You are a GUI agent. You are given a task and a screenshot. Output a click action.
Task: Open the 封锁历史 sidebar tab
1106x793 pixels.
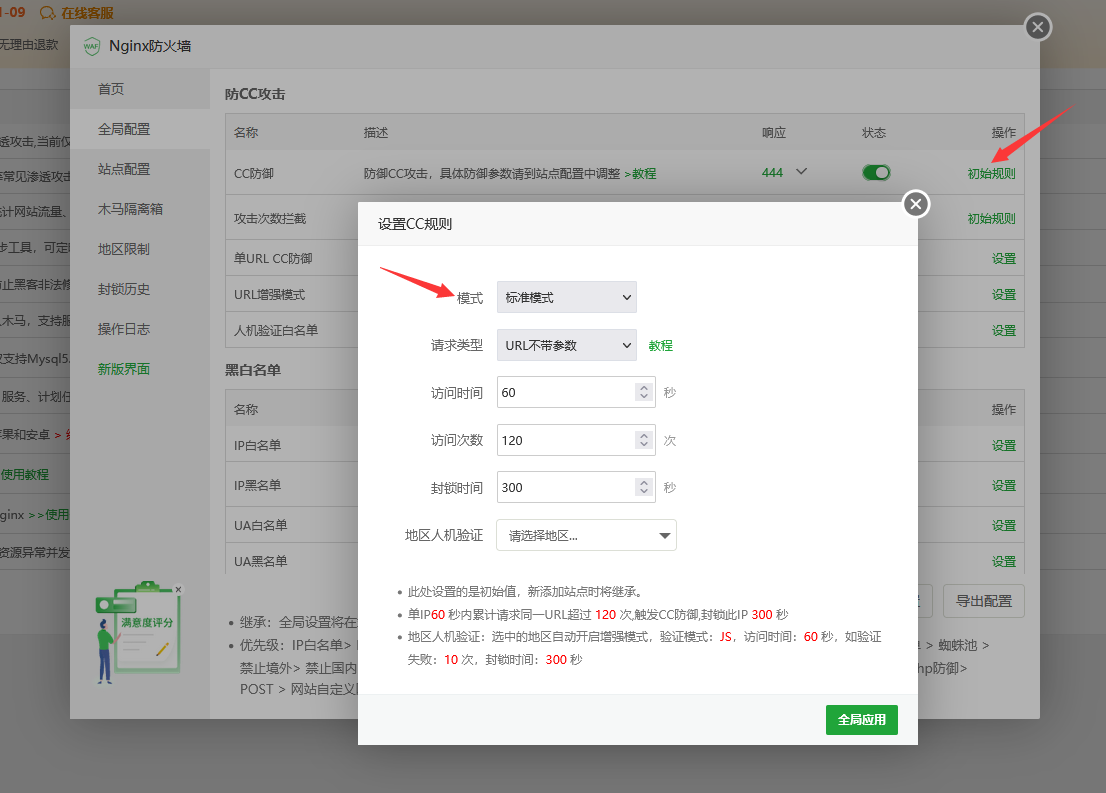pos(140,289)
